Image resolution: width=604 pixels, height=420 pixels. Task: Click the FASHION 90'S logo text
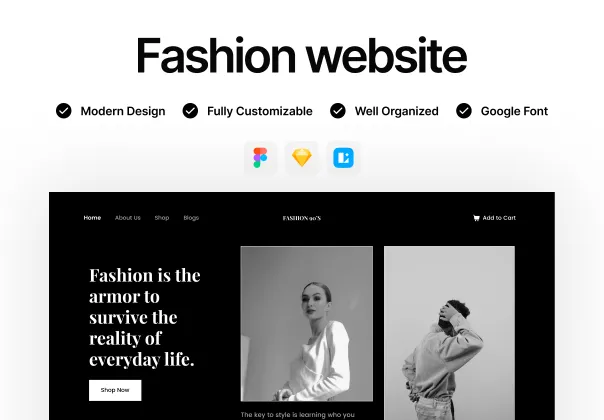pos(302,218)
